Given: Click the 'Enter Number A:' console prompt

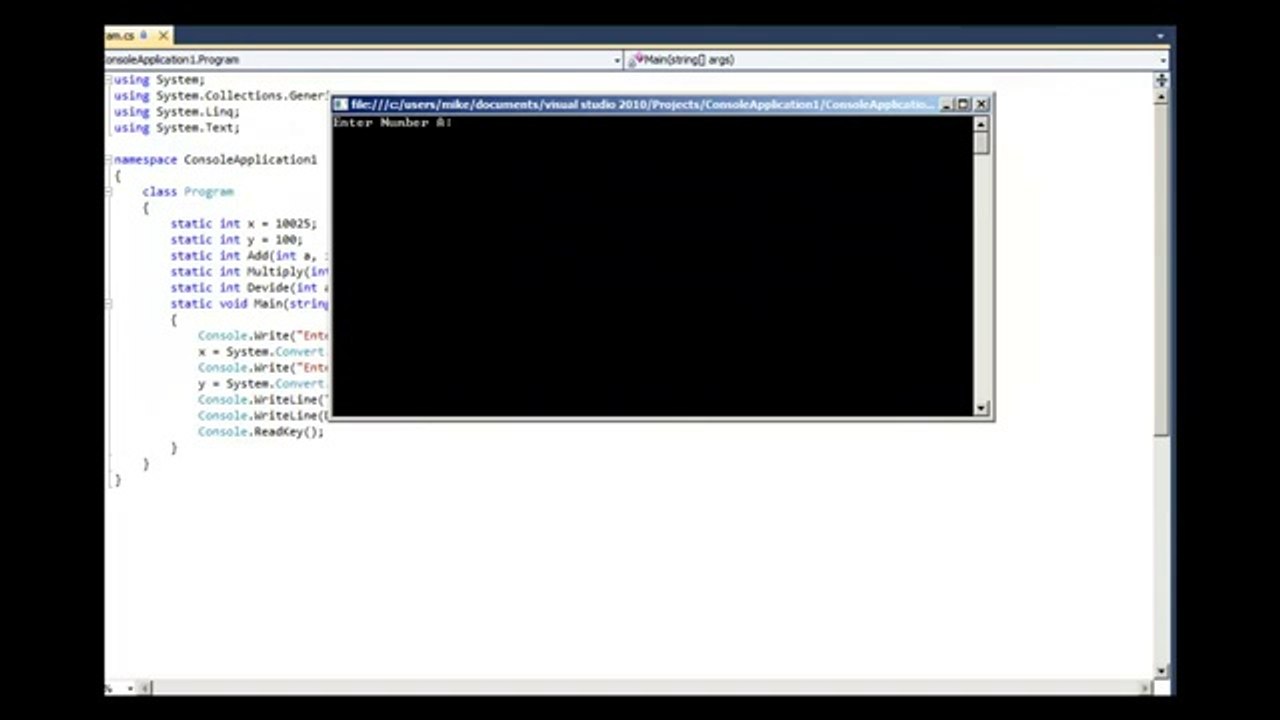Looking at the screenshot, I should (x=393, y=122).
